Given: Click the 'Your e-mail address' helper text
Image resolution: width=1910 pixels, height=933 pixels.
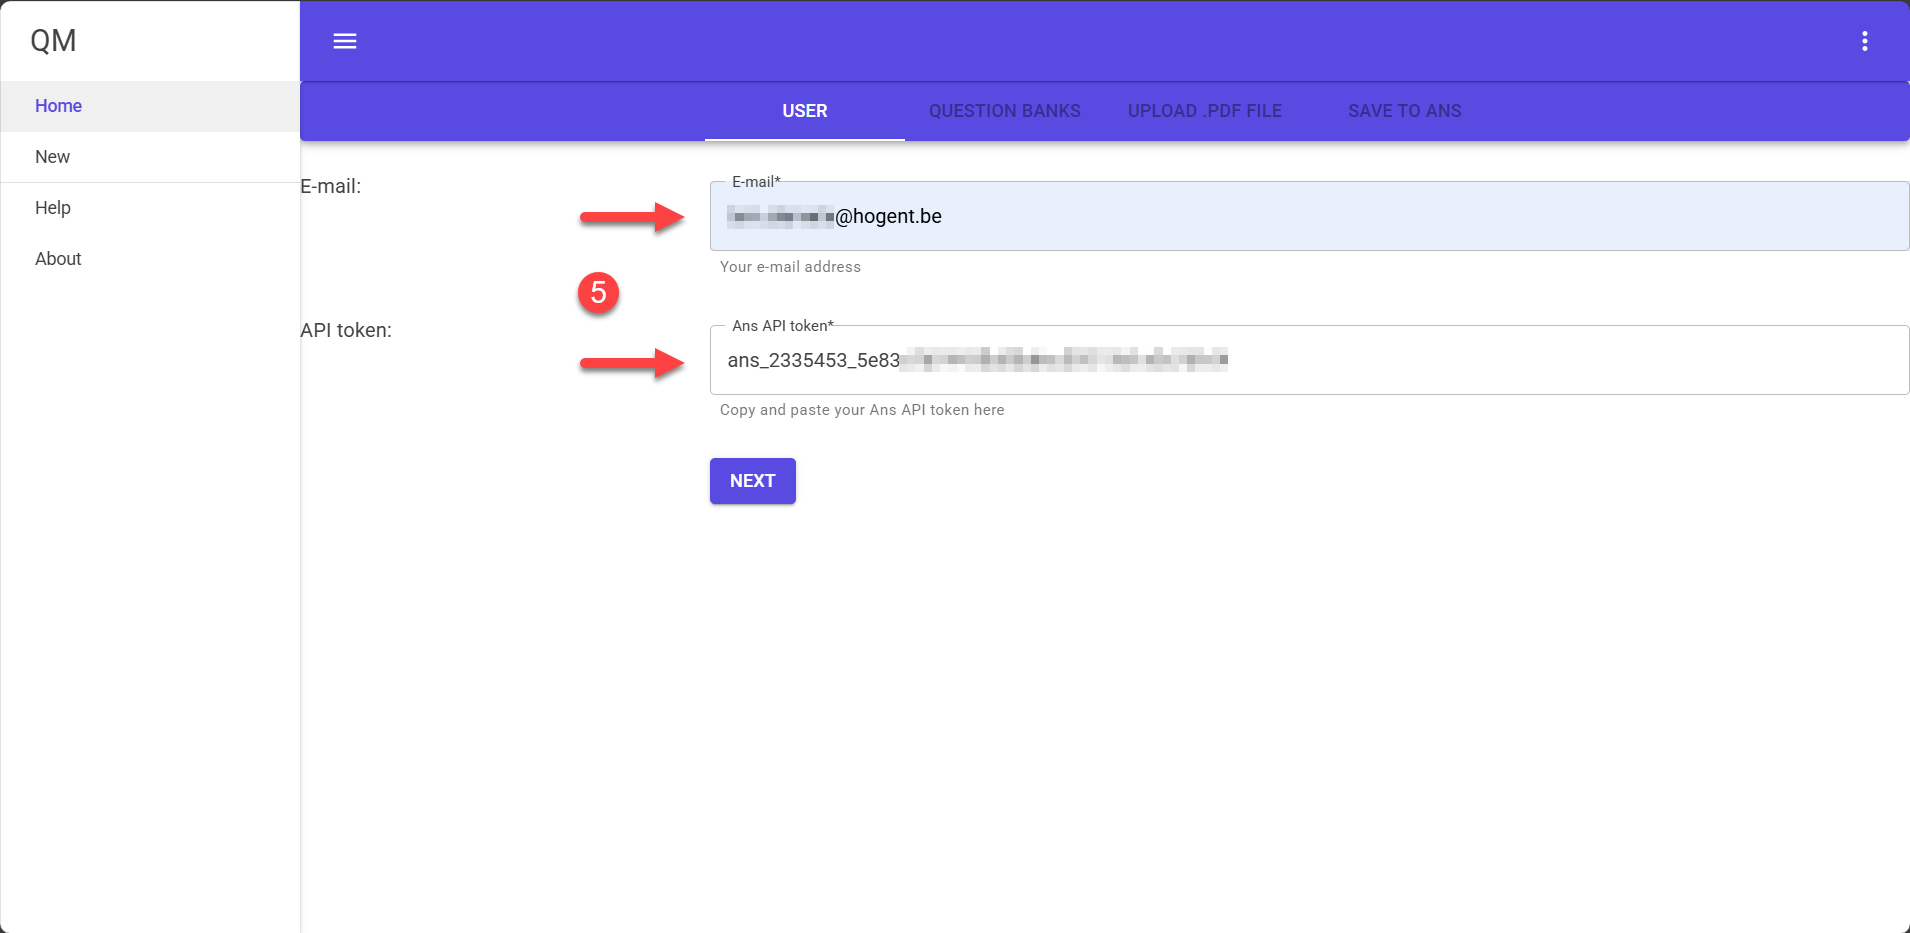Looking at the screenshot, I should point(790,267).
